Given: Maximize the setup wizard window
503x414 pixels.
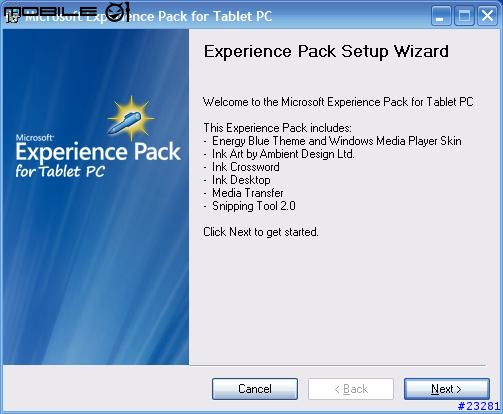Looking at the screenshot, I should [464, 16].
